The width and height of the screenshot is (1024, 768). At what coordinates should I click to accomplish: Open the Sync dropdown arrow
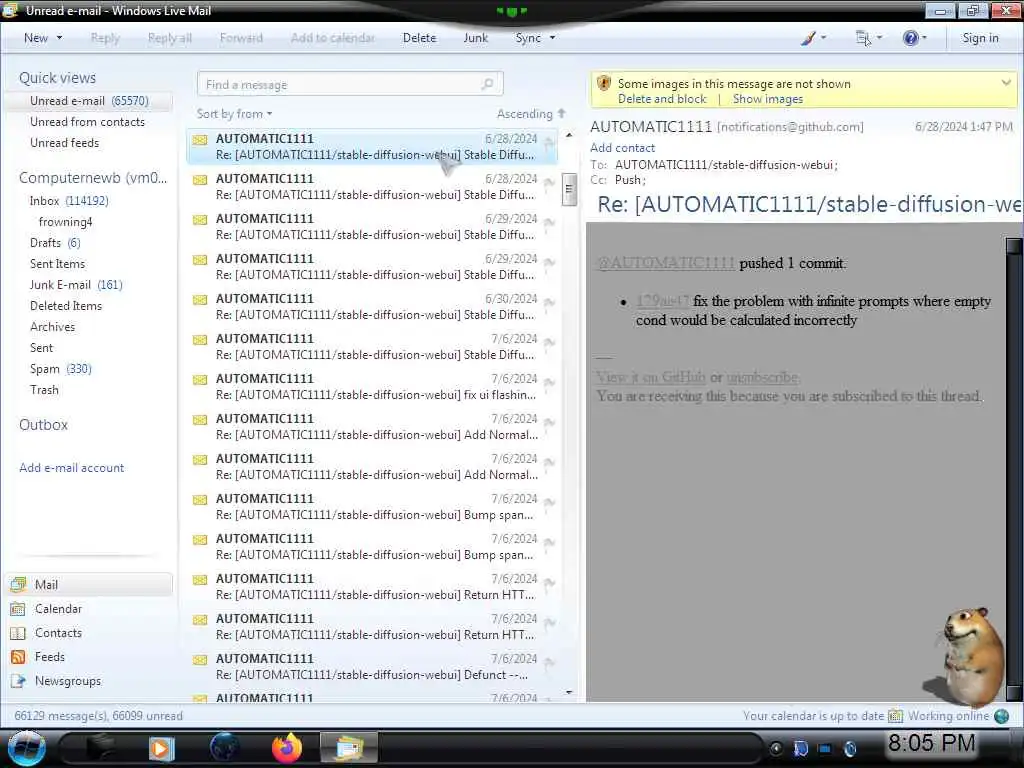click(x=552, y=38)
